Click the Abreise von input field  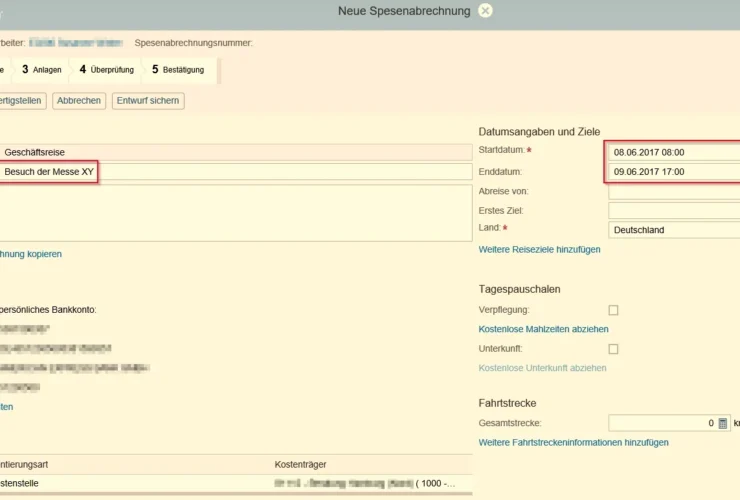point(673,191)
